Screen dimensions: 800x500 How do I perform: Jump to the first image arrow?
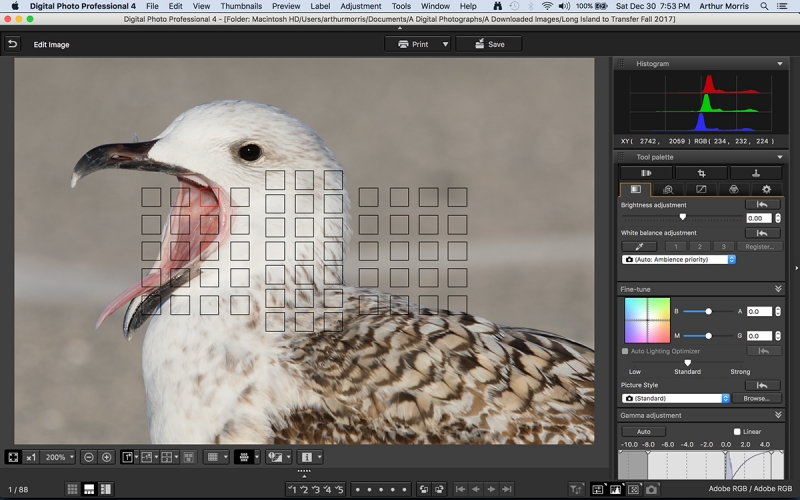pyautogui.click(x=460, y=489)
